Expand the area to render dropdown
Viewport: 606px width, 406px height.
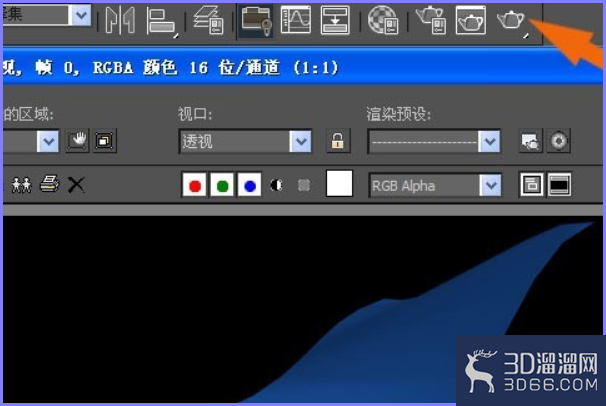48,141
